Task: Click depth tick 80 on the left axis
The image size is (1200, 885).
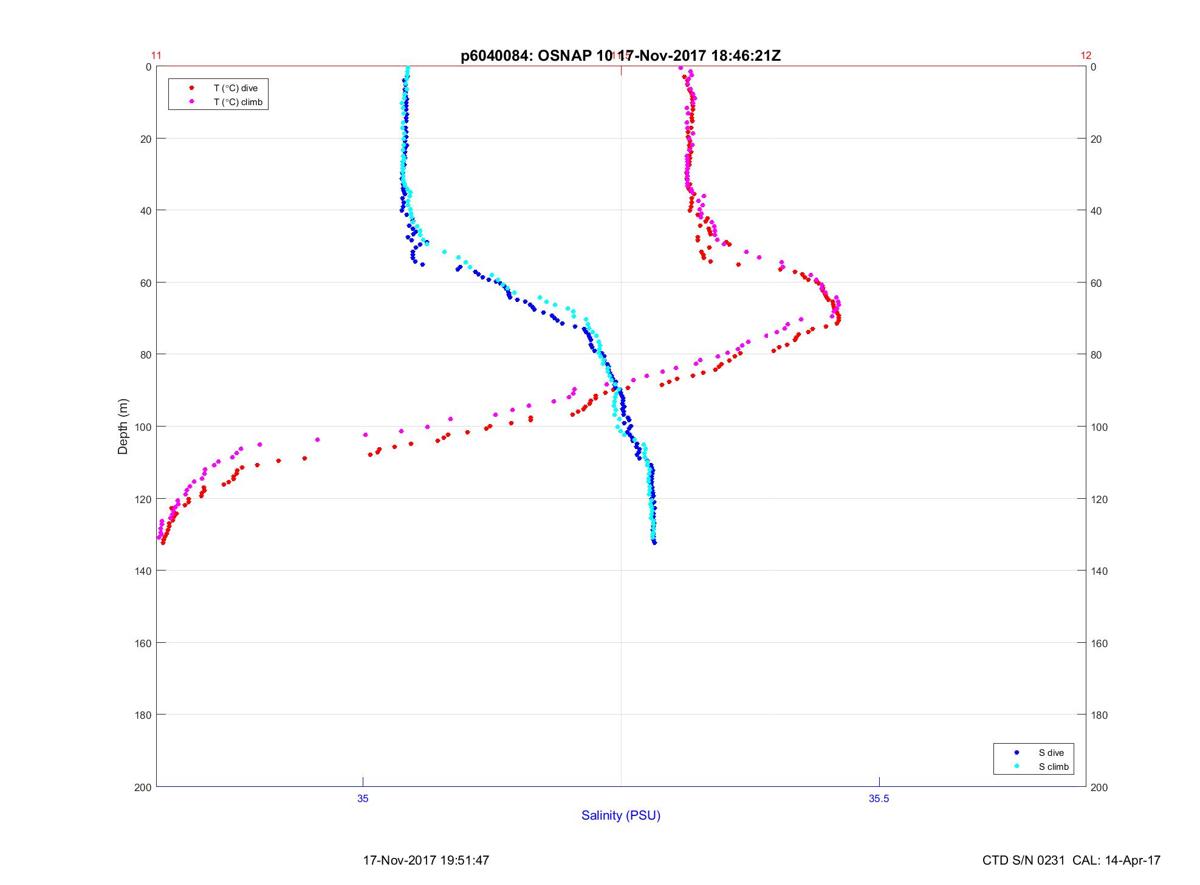Action: [145, 355]
